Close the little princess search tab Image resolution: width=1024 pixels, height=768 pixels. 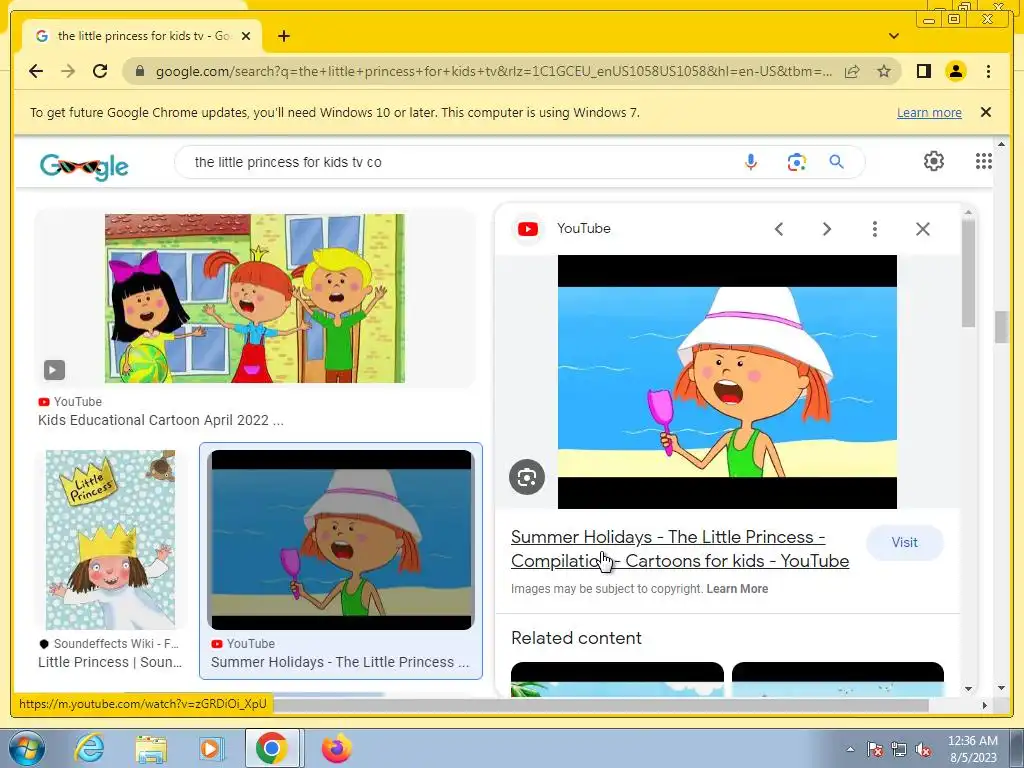(x=246, y=36)
